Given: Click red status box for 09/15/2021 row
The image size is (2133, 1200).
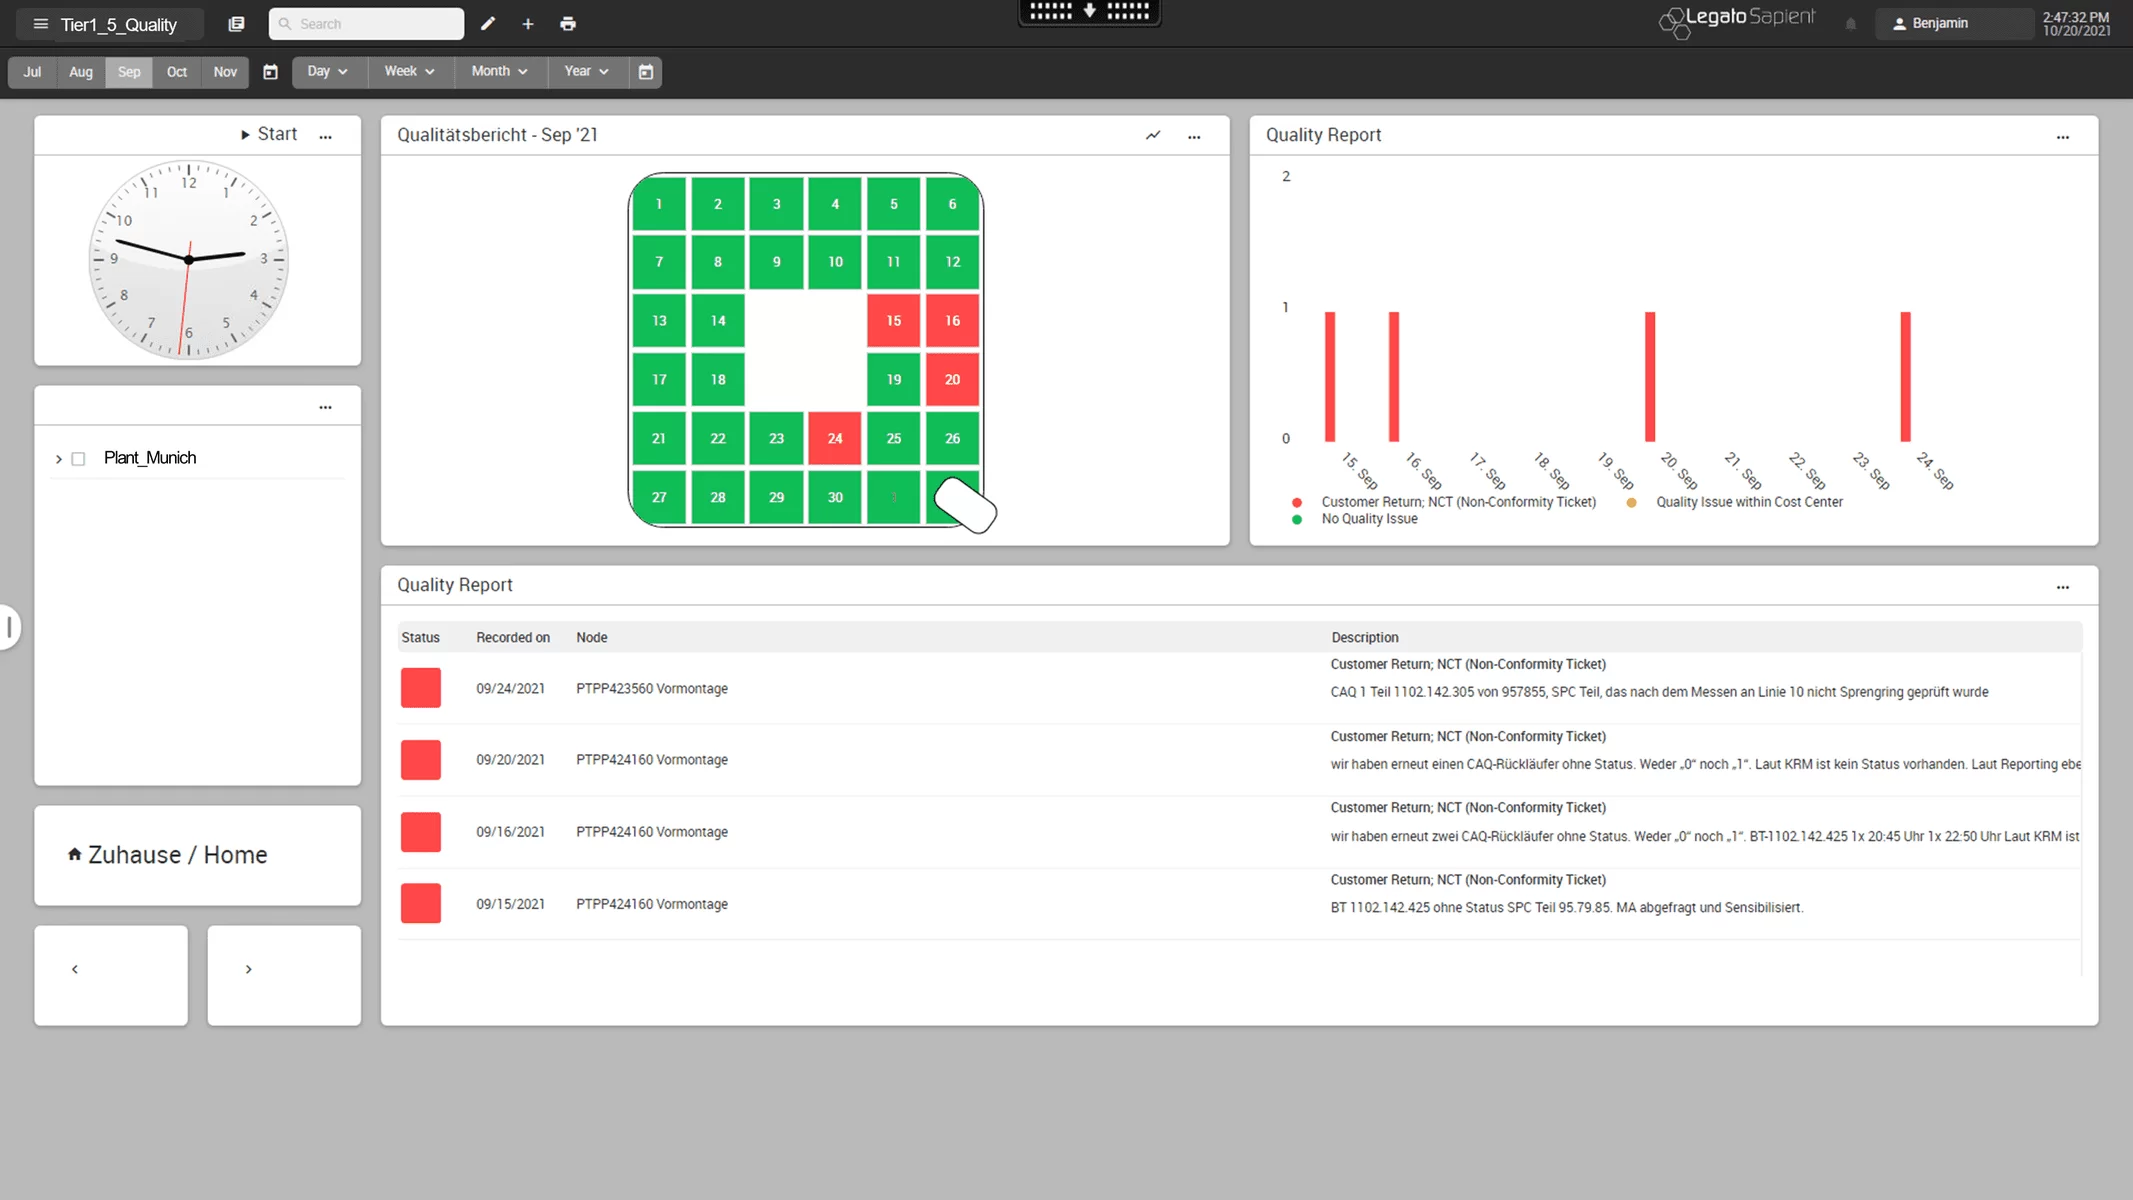Looking at the screenshot, I should point(421,903).
